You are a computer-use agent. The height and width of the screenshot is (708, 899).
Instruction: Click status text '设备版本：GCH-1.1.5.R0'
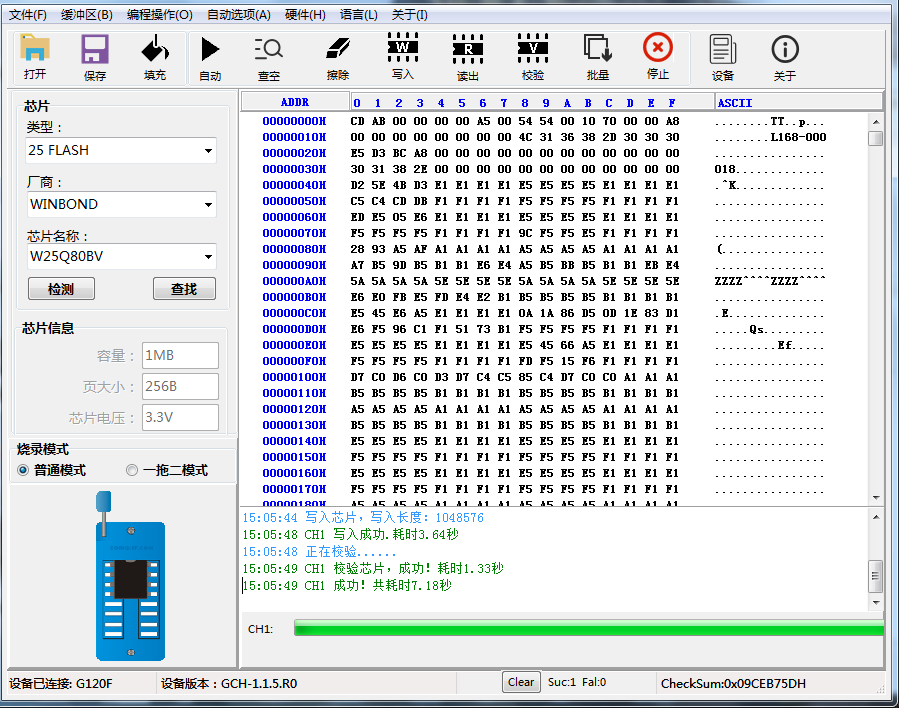(x=229, y=683)
